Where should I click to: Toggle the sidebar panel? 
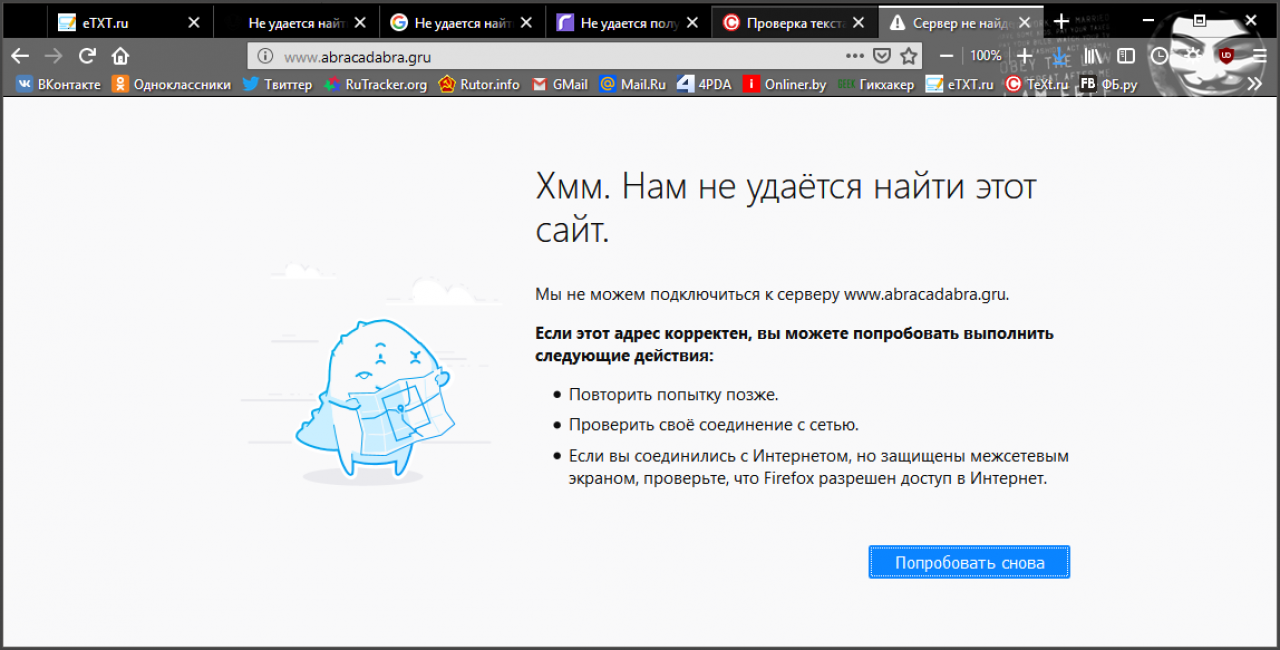pyautogui.click(x=1126, y=56)
